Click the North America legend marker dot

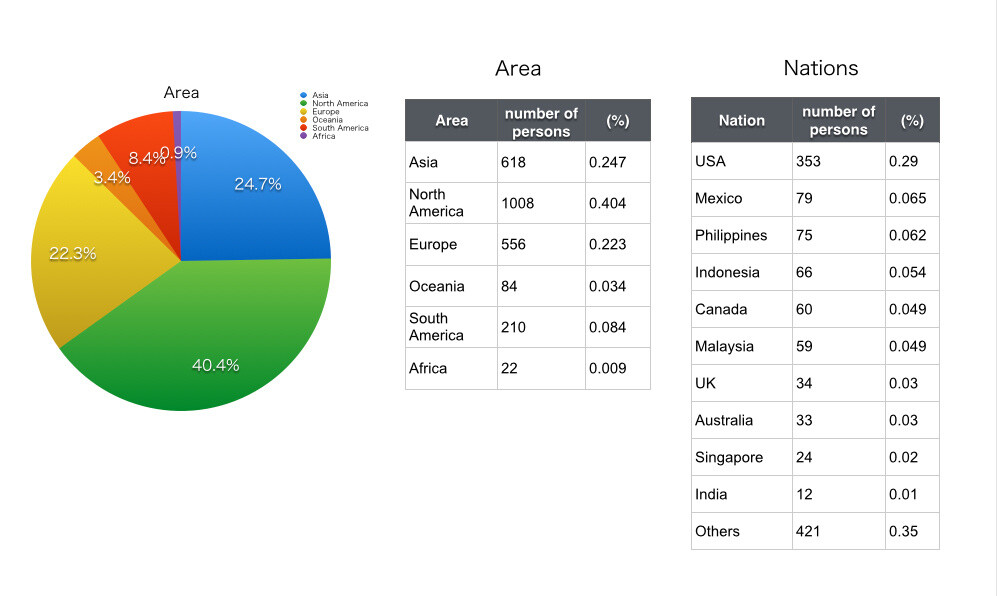(x=303, y=103)
